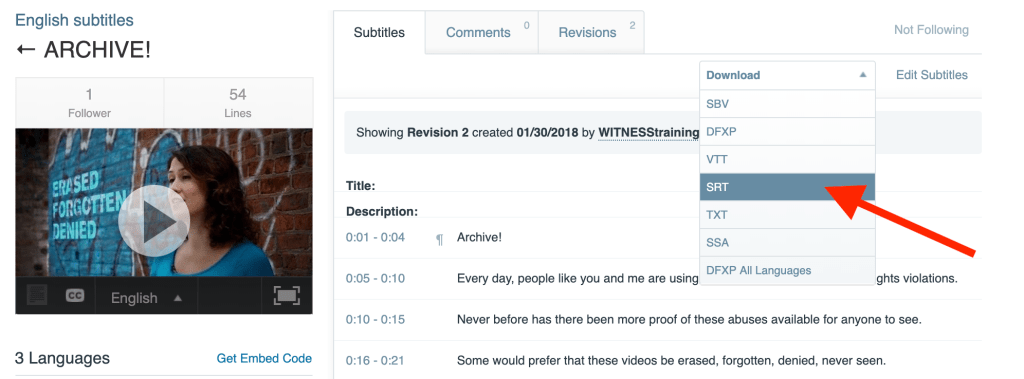Viewport: 1024px width, 379px height.
Task: Click Not Following to follow
Action: (931, 30)
